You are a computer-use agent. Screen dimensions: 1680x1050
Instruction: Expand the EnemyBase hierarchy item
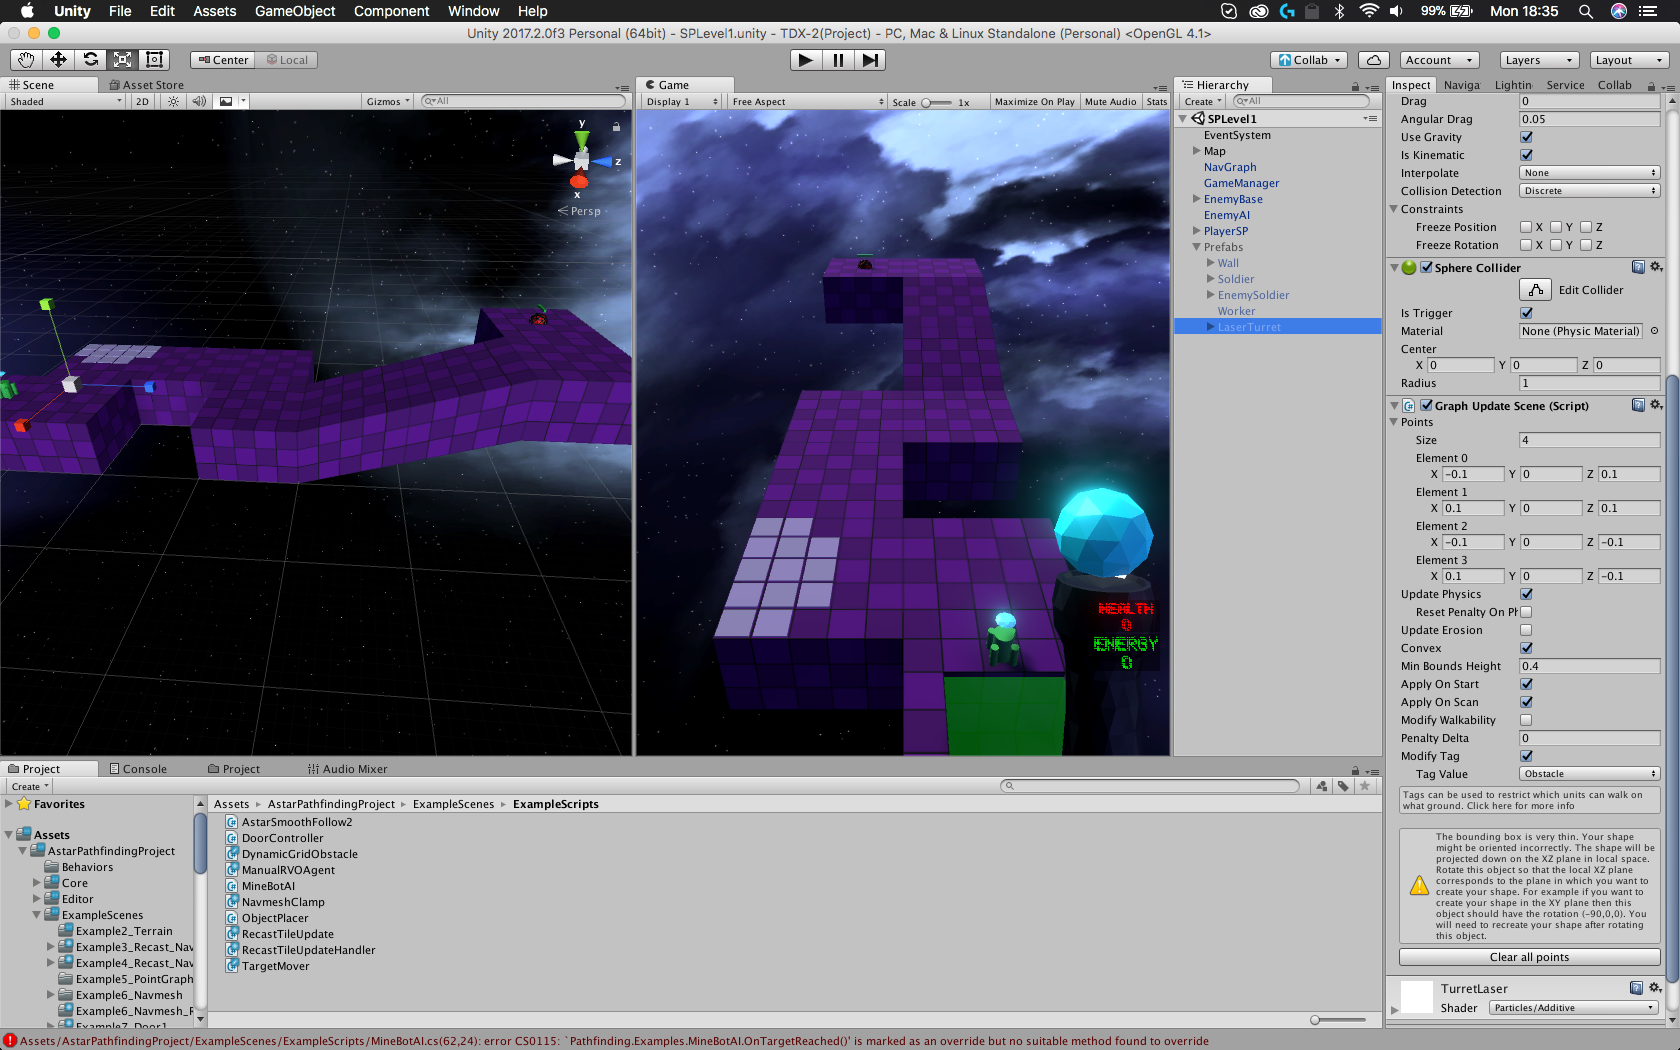point(1197,199)
